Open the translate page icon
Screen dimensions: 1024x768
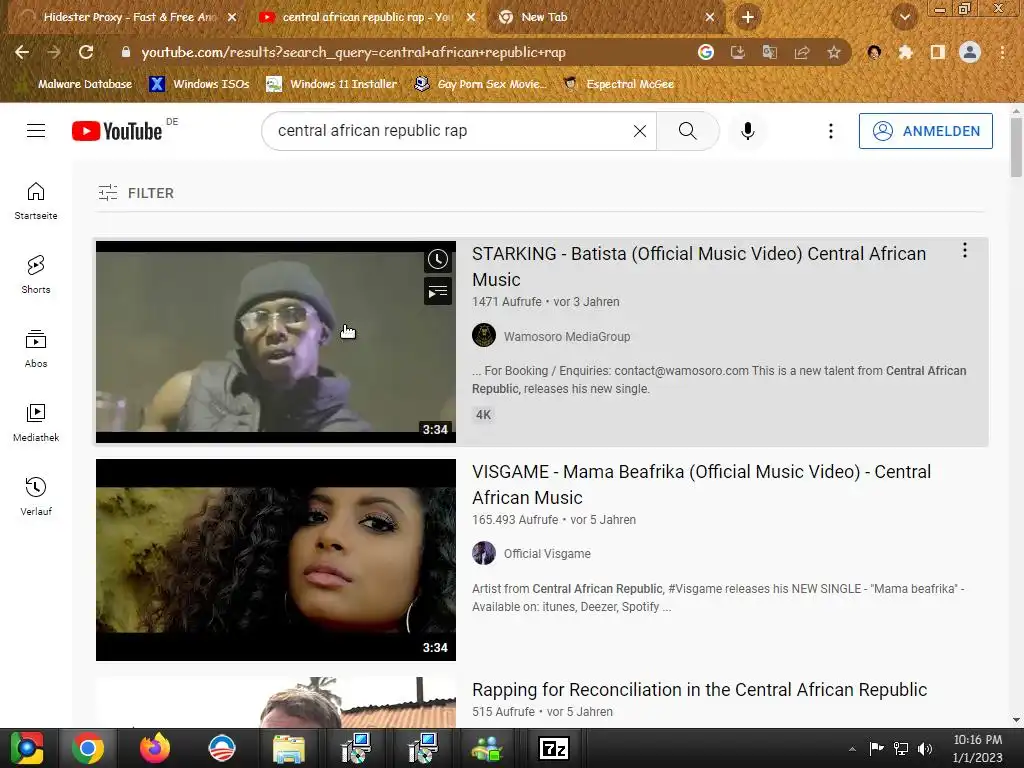pyautogui.click(x=769, y=52)
